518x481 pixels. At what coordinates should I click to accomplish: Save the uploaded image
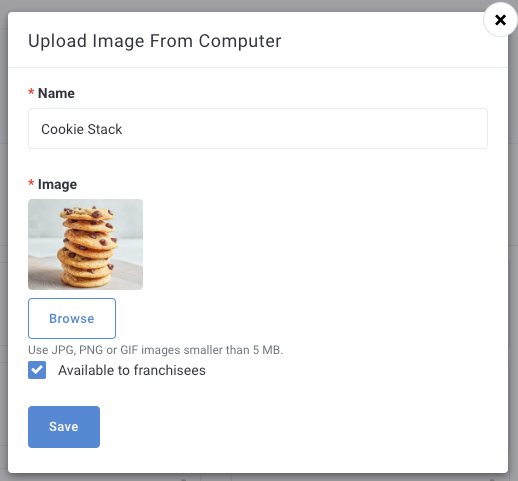tap(64, 427)
